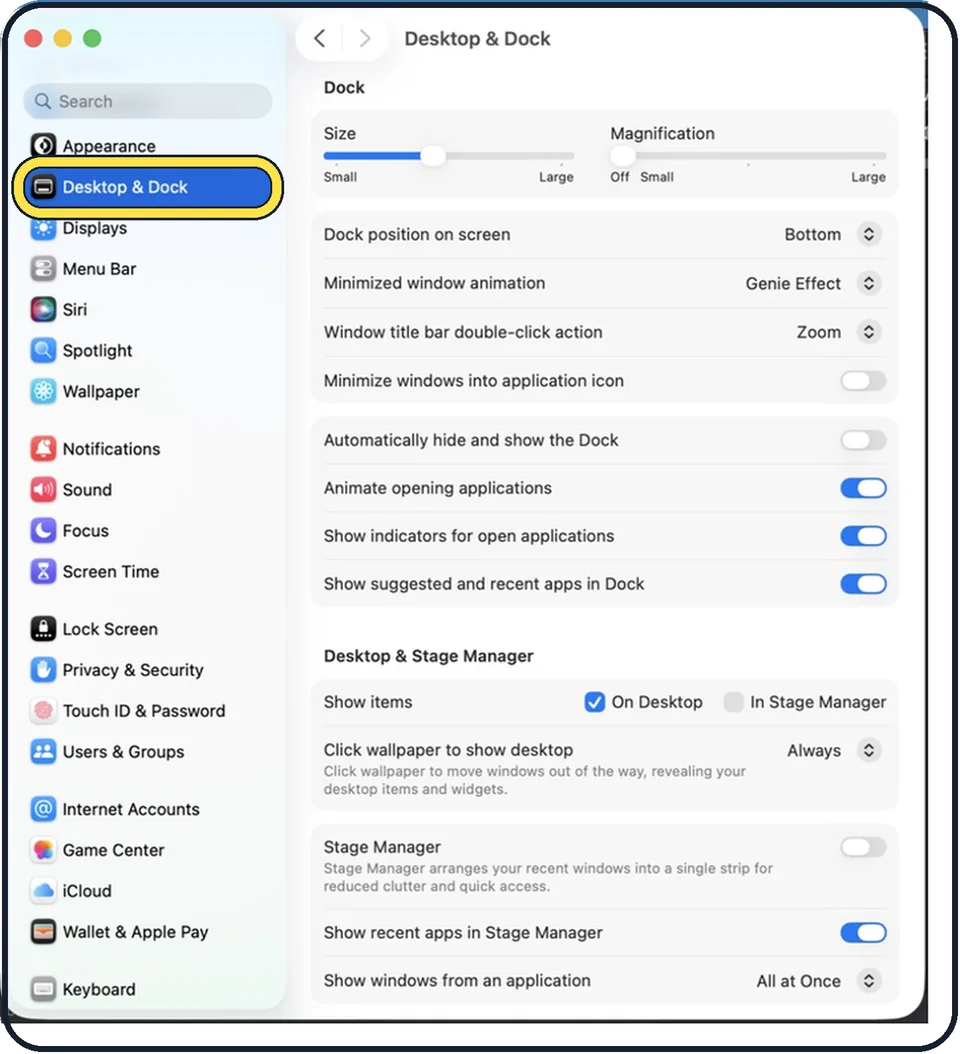The height and width of the screenshot is (1054, 960).
Task: Click the Search field
Action: click(148, 101)
